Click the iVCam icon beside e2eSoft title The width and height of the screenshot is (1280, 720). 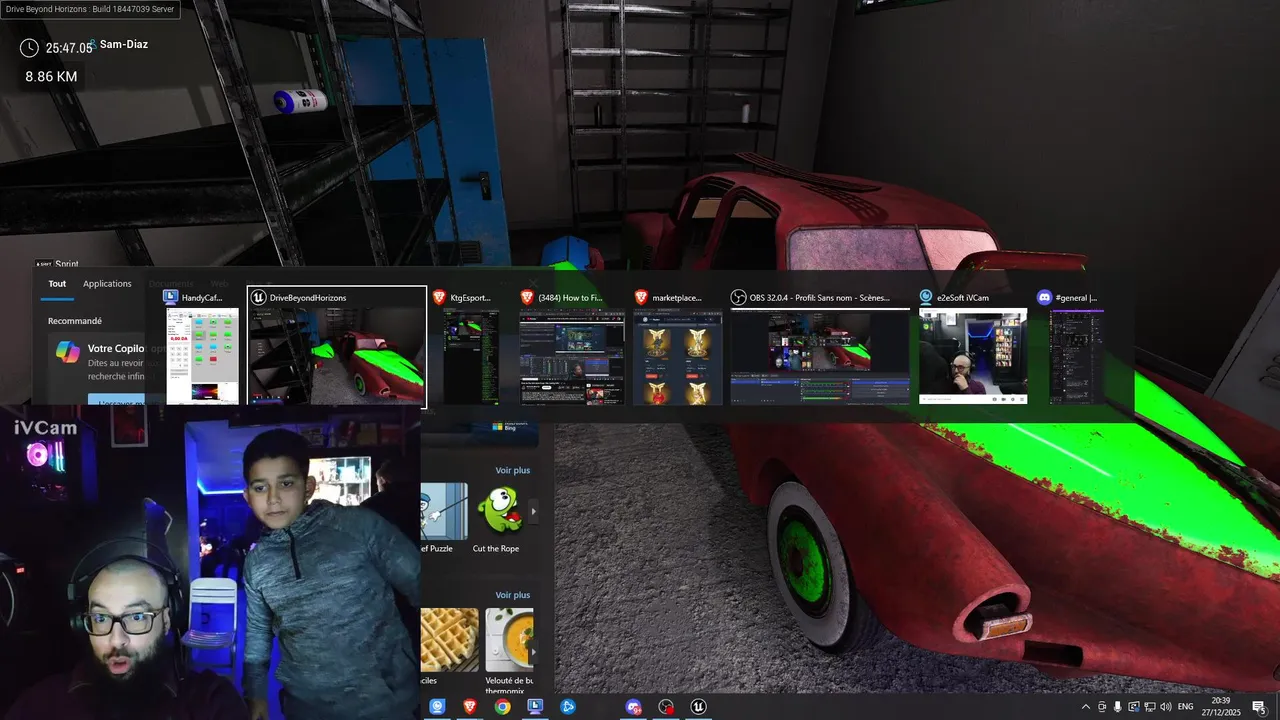click(x=926, y=297)
